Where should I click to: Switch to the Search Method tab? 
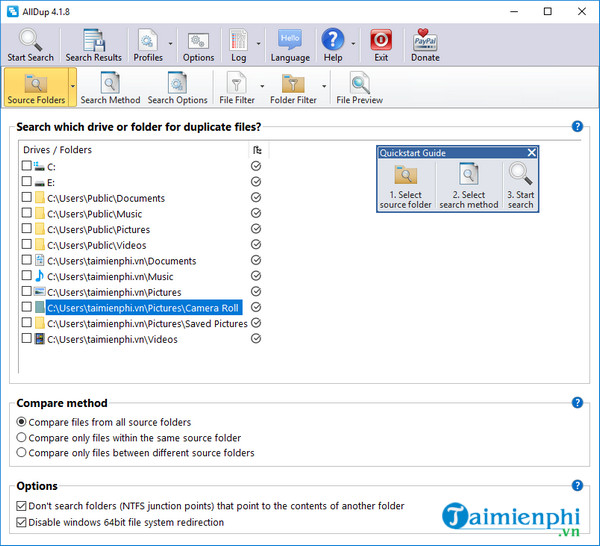click(110, 86)
